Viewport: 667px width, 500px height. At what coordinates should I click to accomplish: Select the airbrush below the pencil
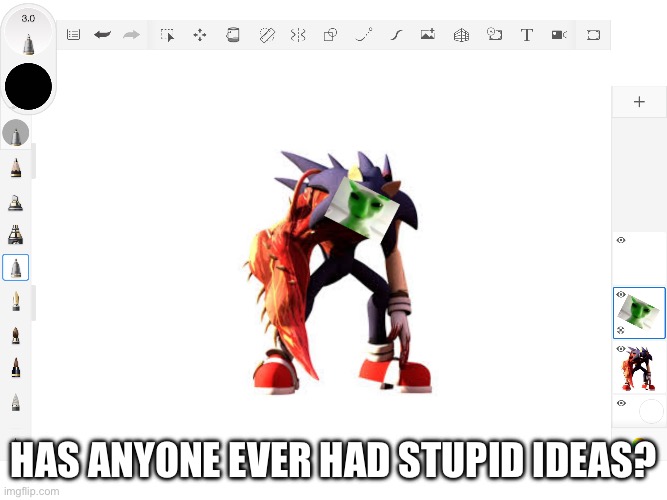click(16, 203)
